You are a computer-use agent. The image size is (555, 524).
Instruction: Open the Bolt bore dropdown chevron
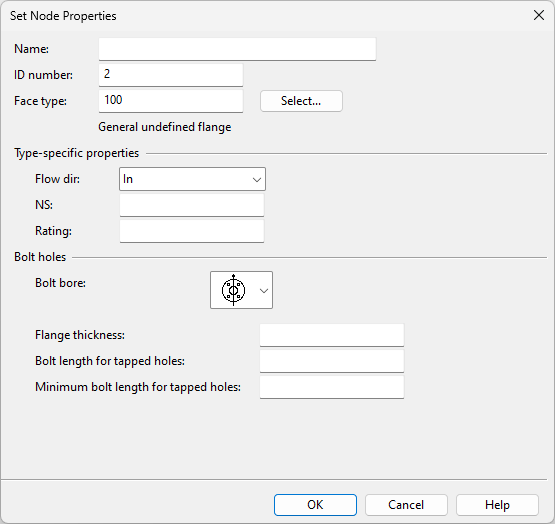[x=264, y=291]
